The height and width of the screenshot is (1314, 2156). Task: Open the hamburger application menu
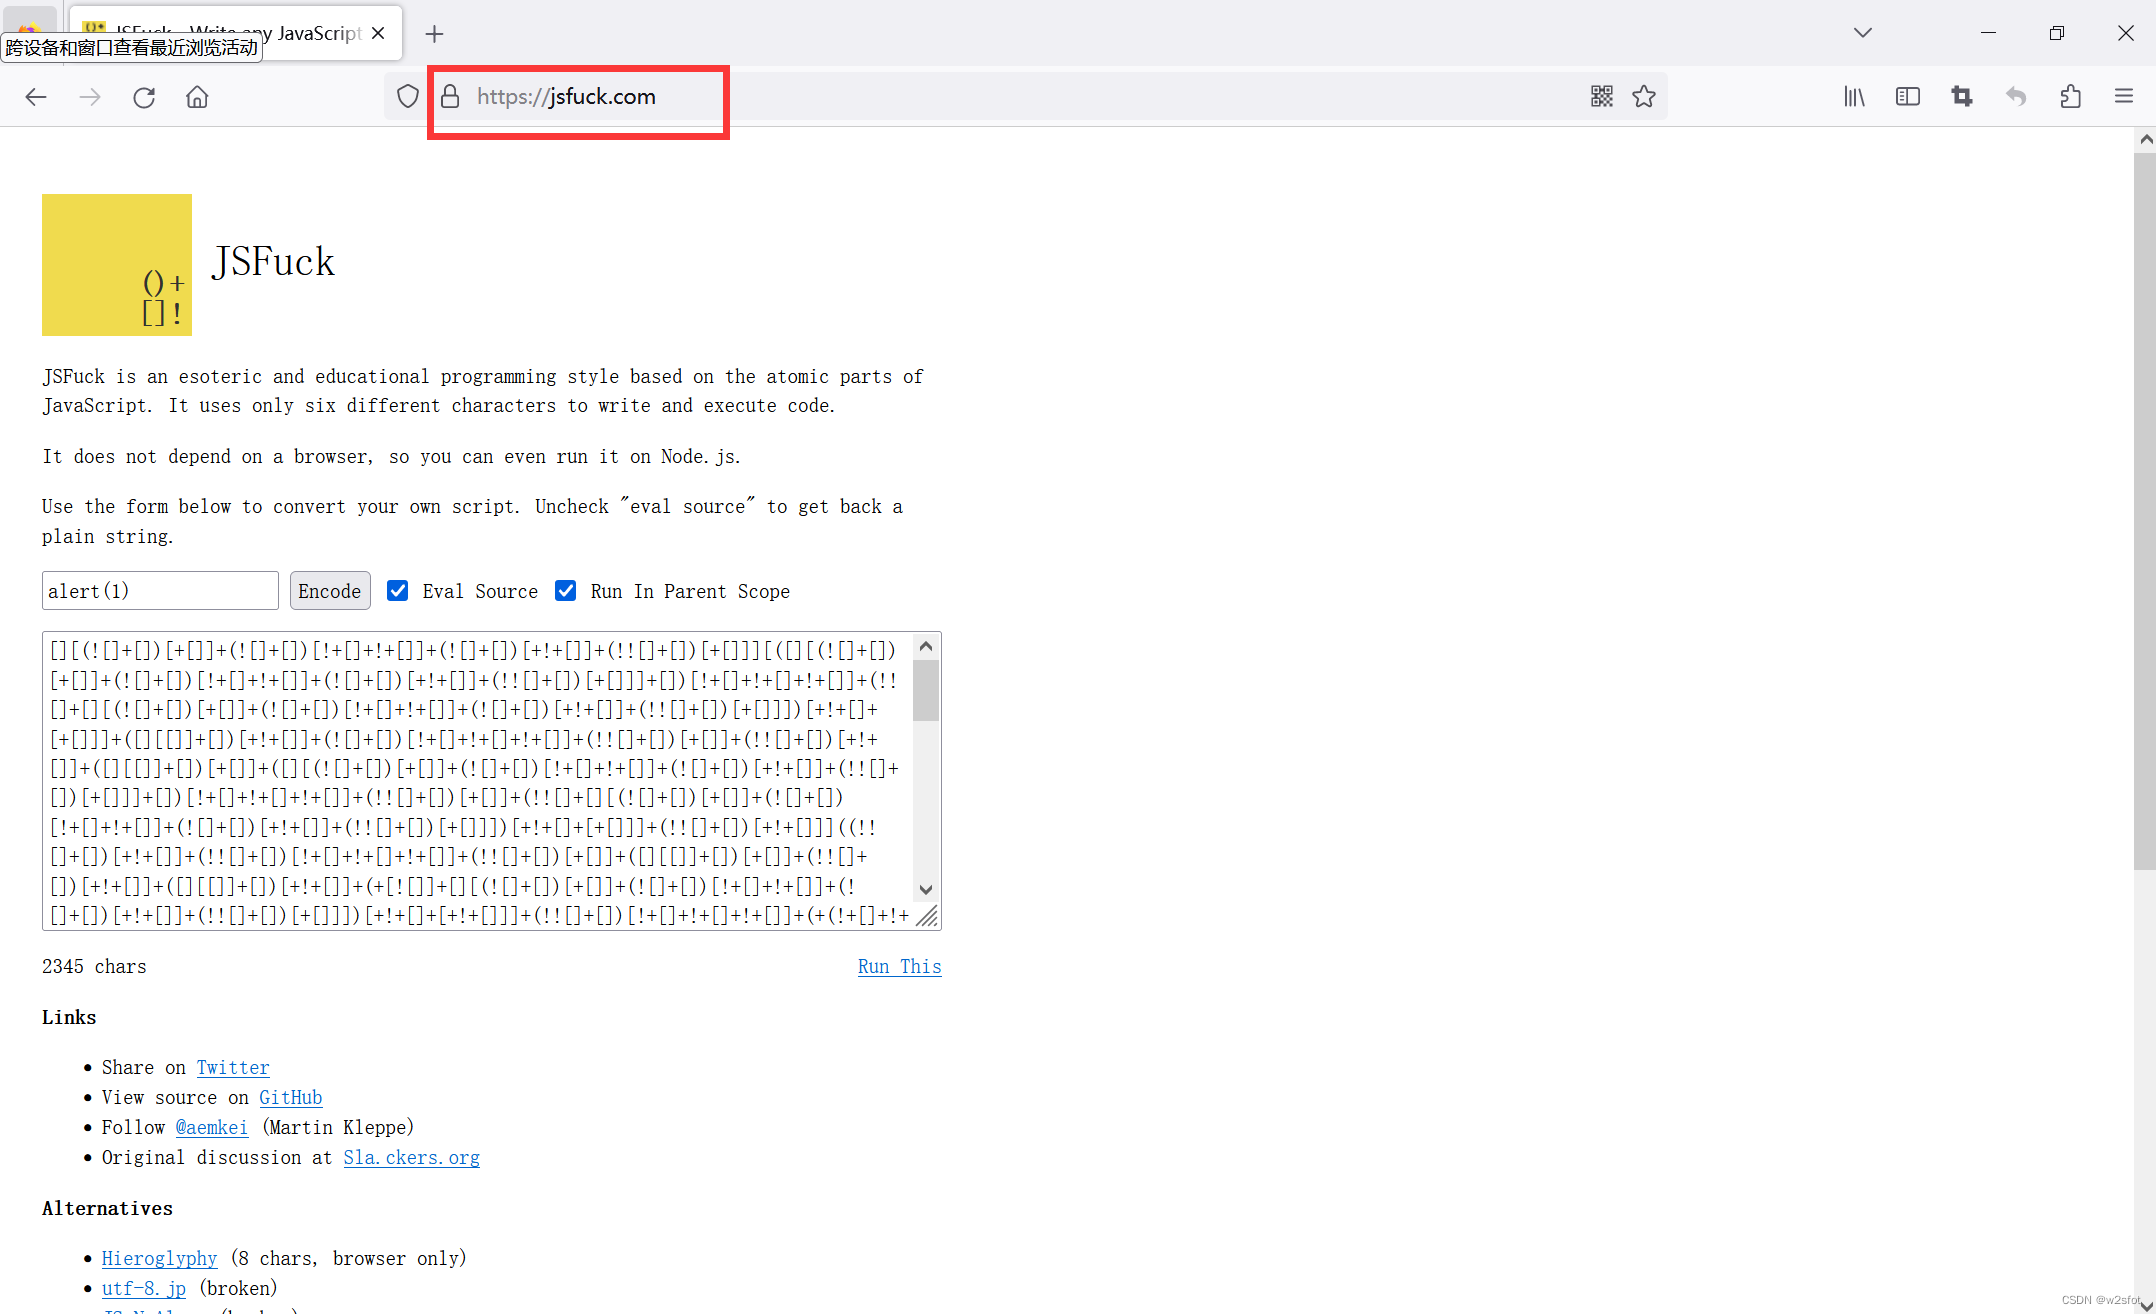(x=2124, y=97)
